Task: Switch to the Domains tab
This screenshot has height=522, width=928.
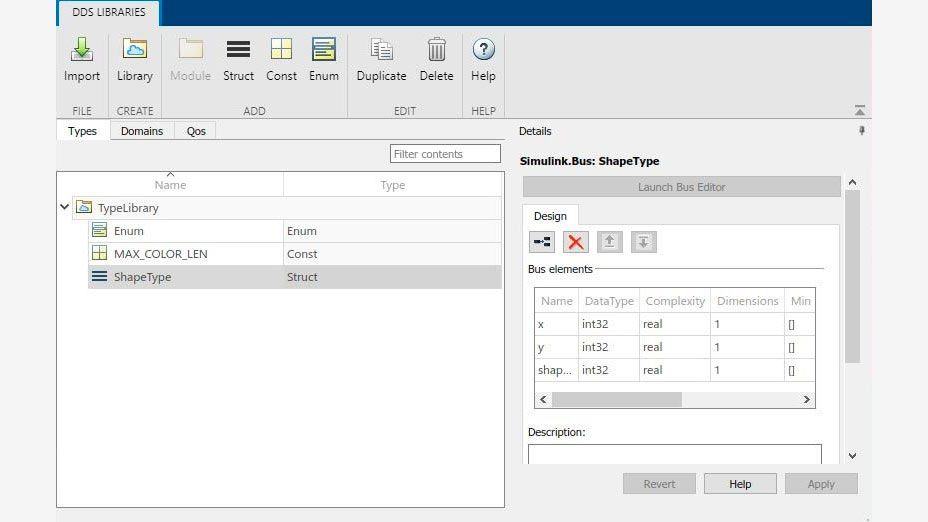Action: pos(142,131)
